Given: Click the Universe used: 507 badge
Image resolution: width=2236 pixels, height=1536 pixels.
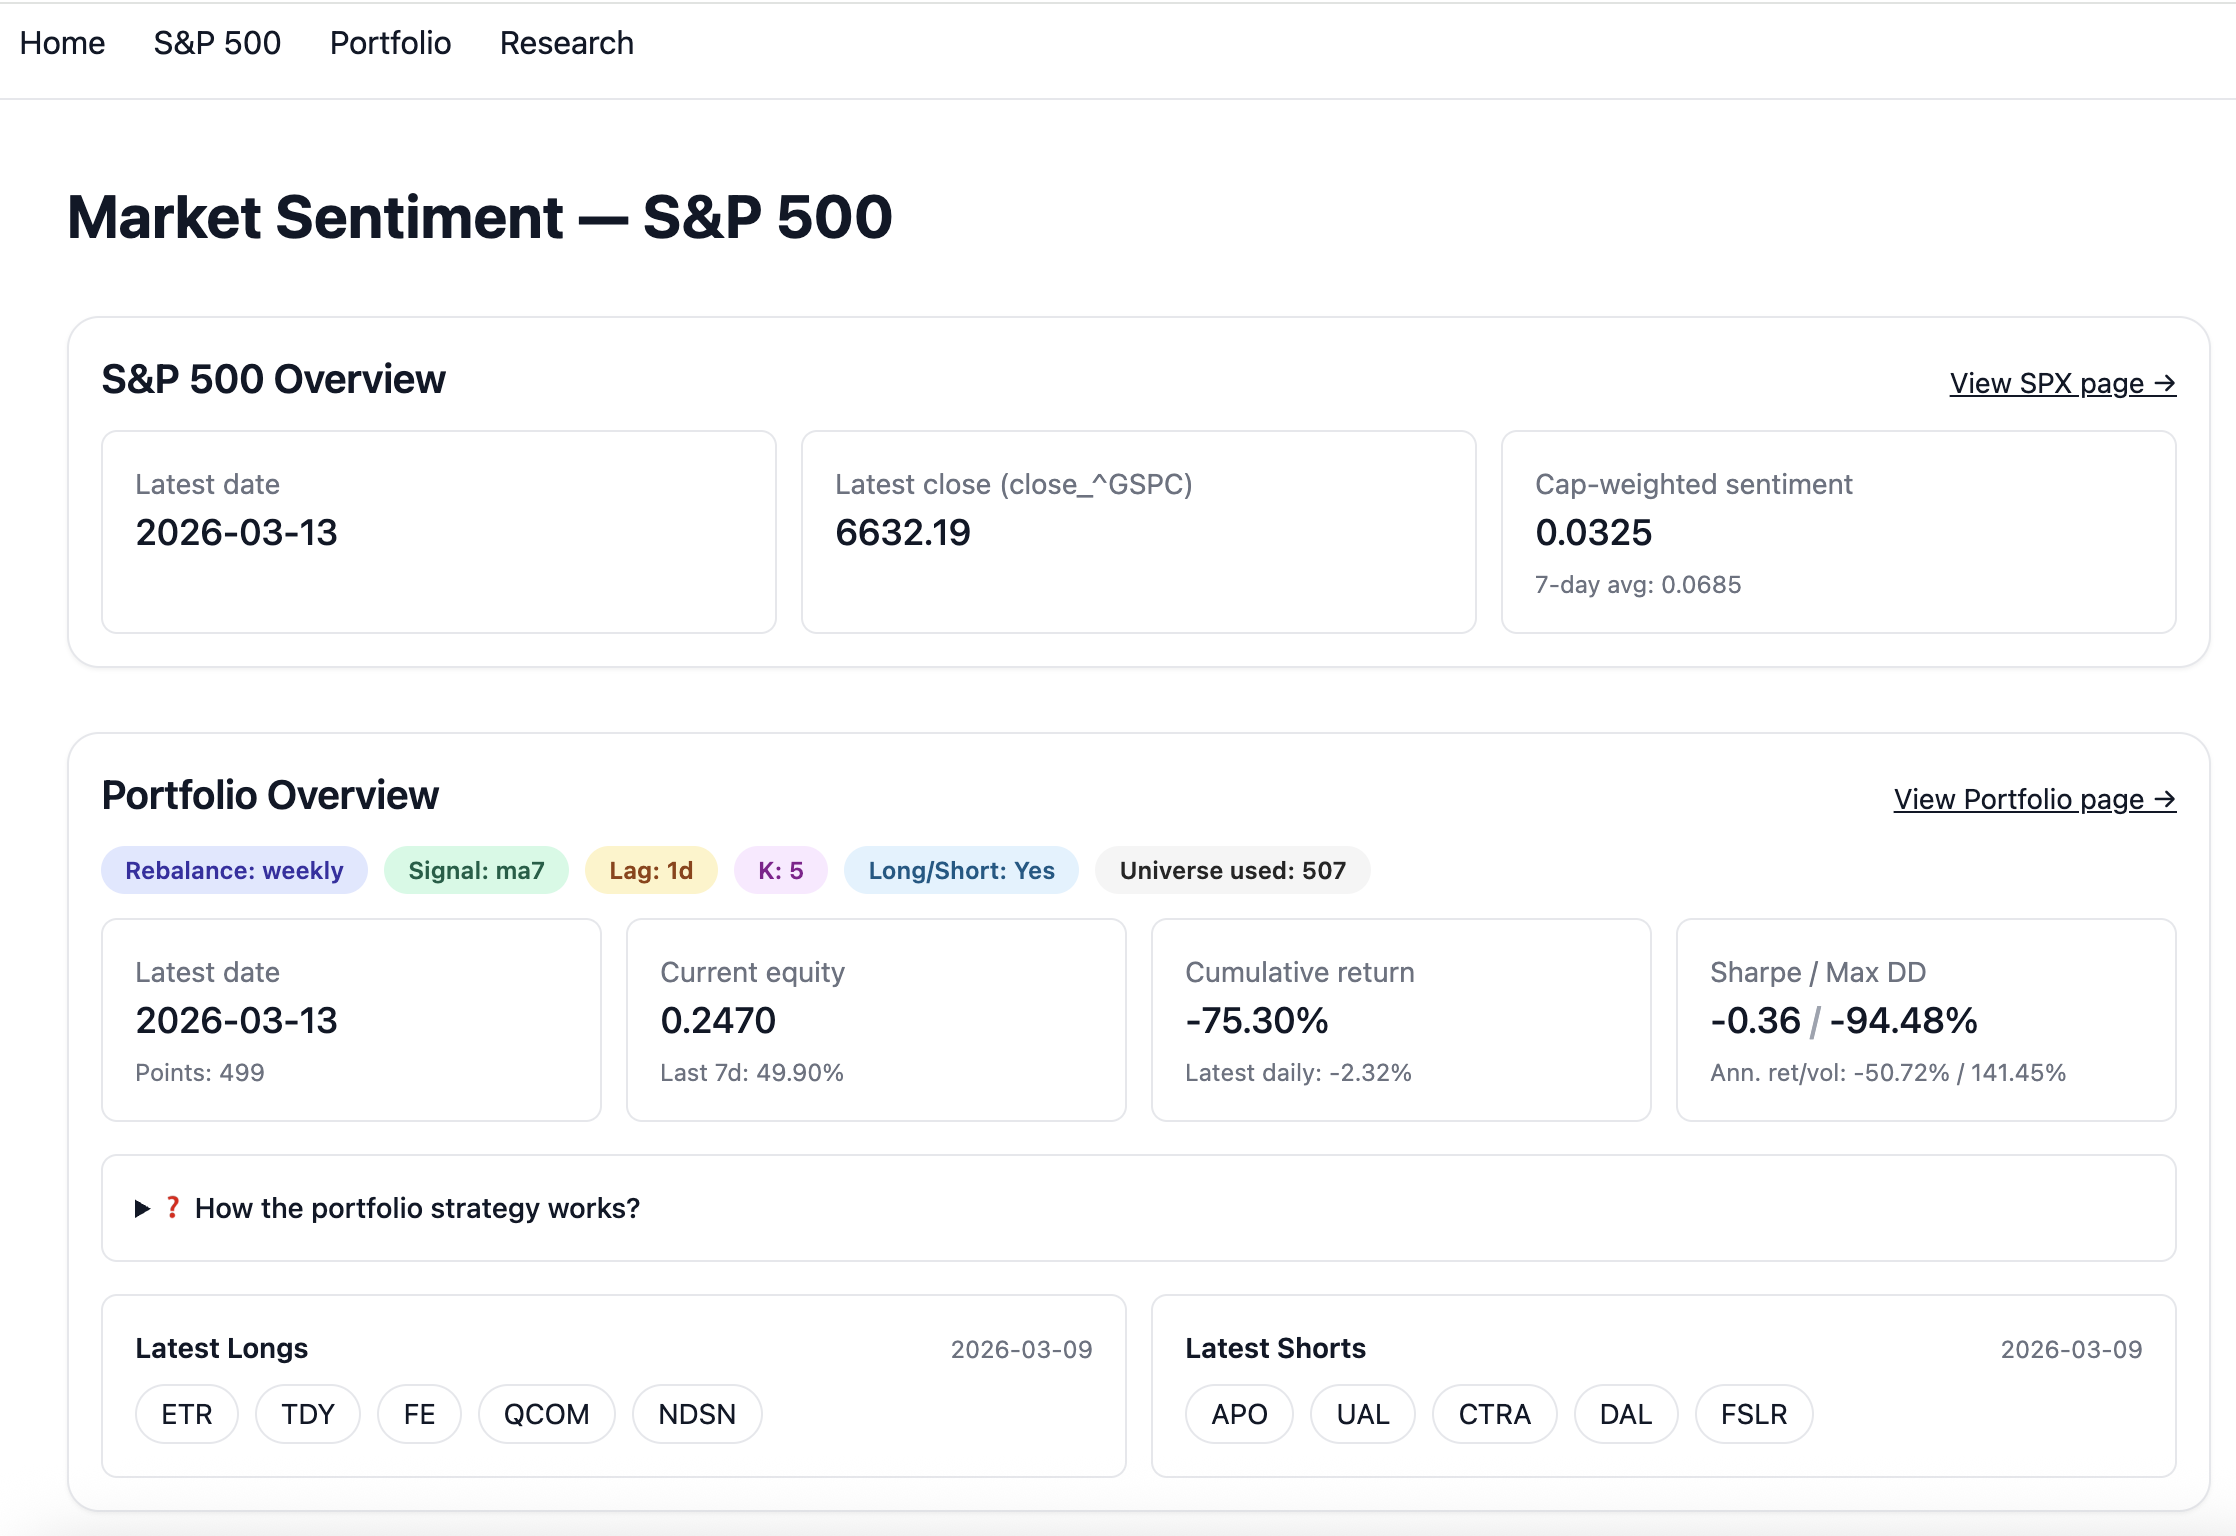Looking at the screenshot, I should coord(1232,870).
